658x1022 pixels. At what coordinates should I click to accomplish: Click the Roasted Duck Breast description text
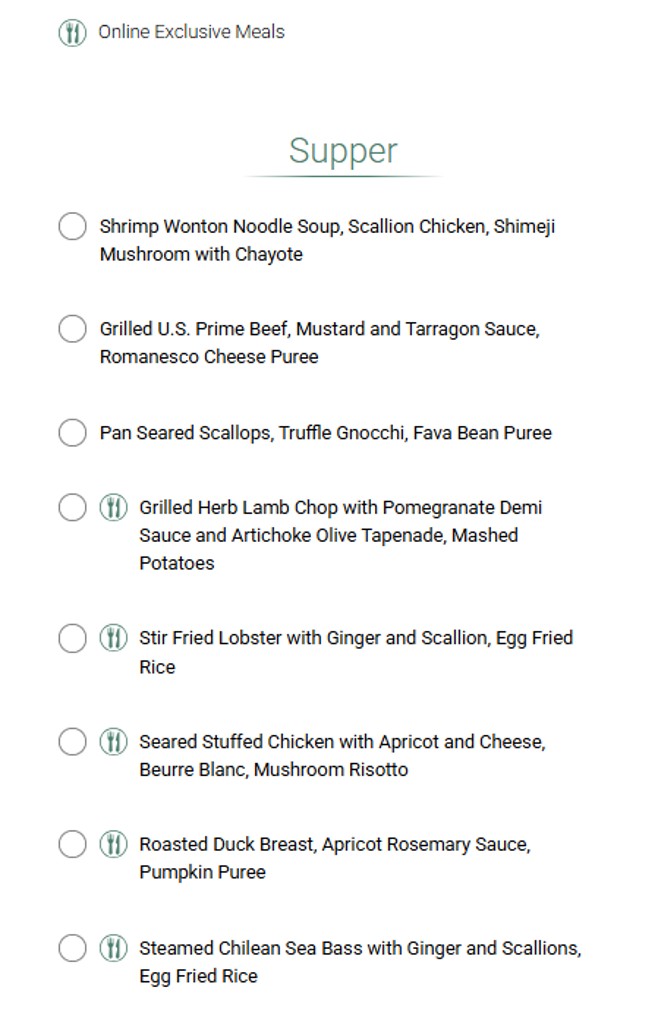334,858
